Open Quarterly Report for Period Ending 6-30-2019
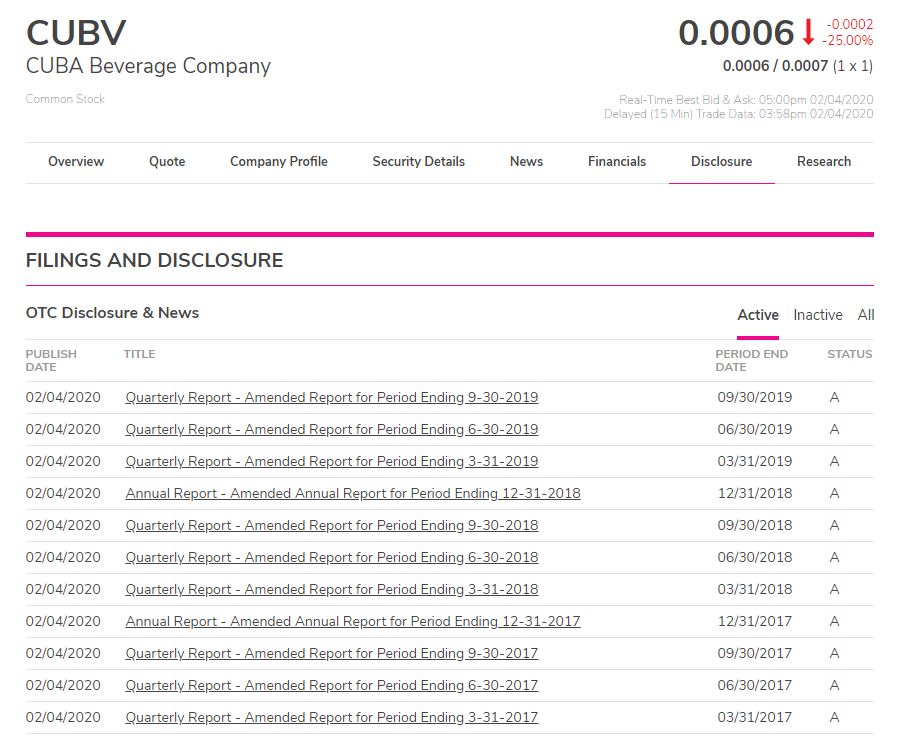 pos(332,430)
